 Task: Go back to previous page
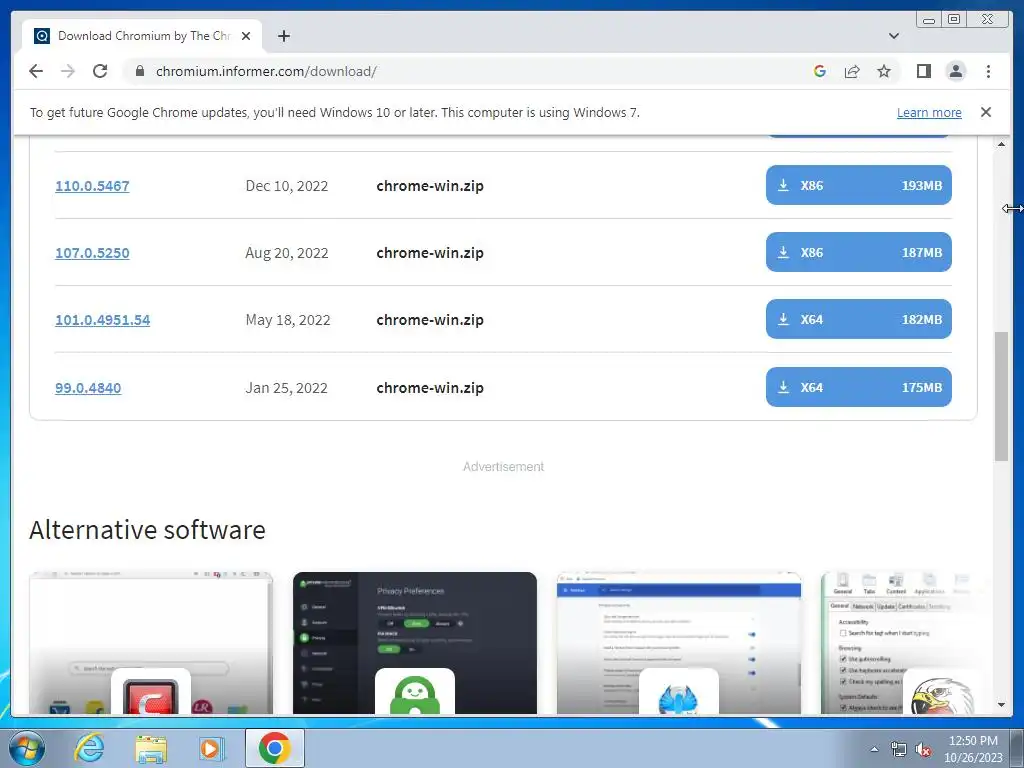coord(36,71)
